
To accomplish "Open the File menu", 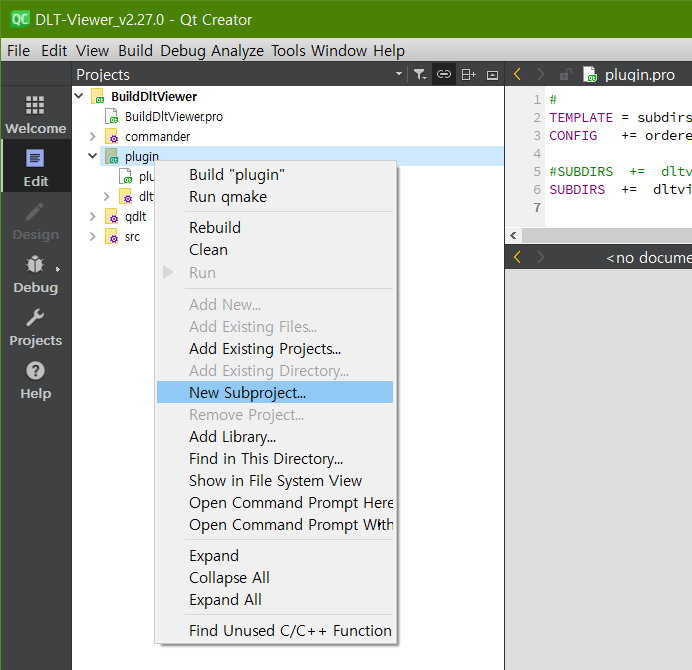I will [19, 51].
